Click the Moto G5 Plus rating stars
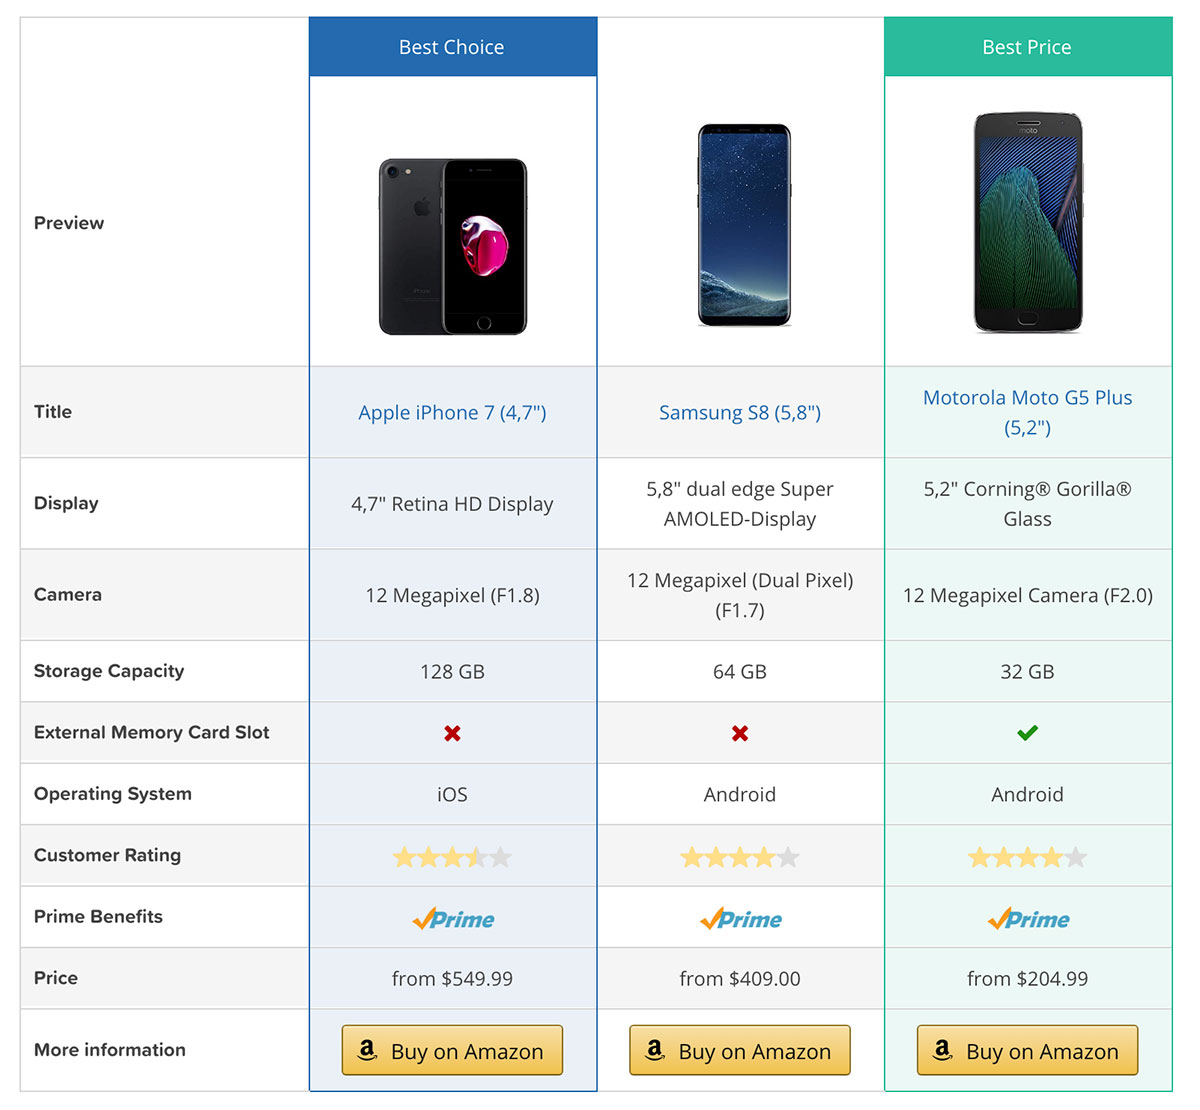Viewport: 1200px width, 1110px height. point(1027,857)
